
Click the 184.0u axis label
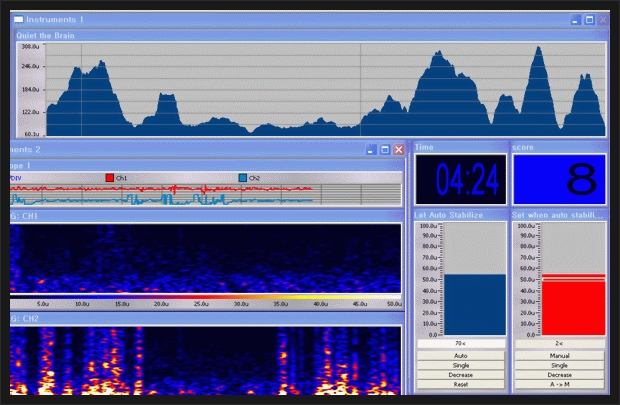tap(30, 89)
